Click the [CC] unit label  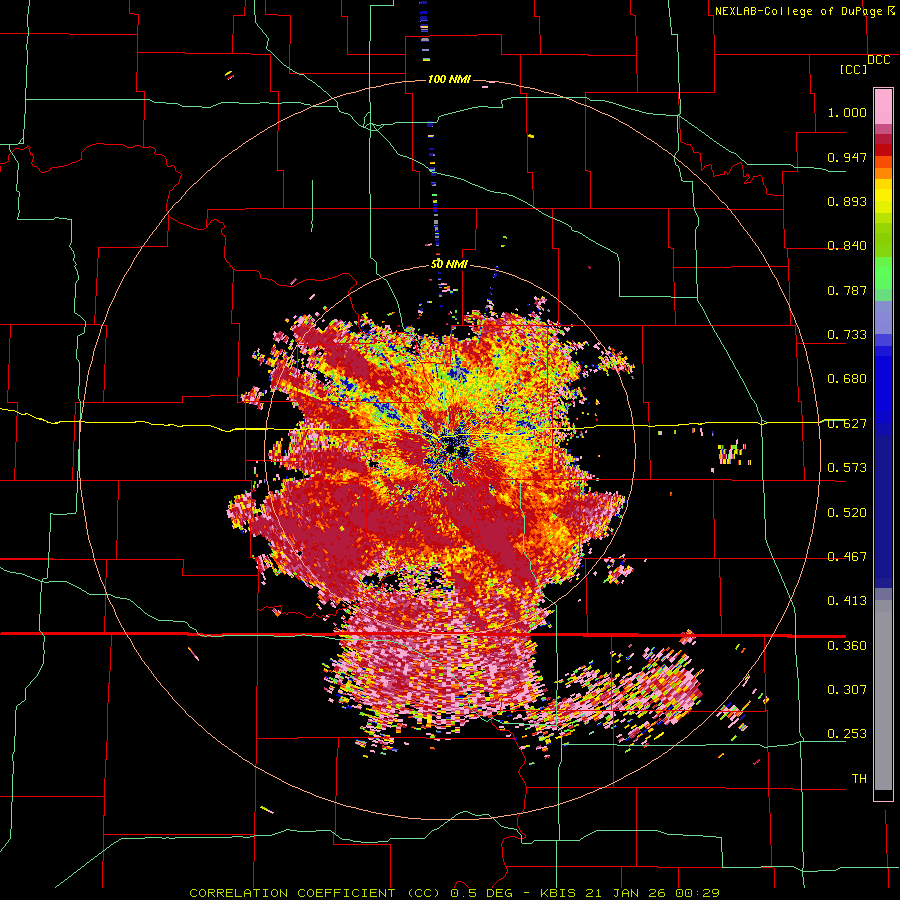point(853,69)
